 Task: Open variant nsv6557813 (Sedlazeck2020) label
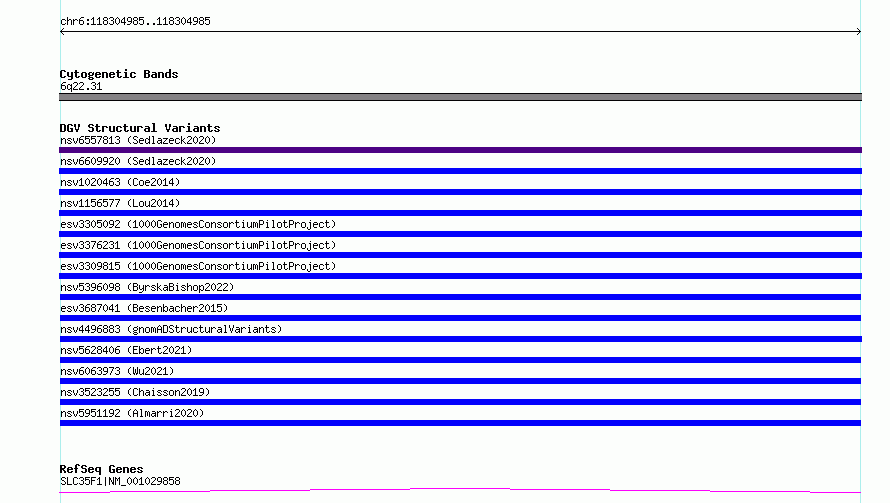[138, 140]
